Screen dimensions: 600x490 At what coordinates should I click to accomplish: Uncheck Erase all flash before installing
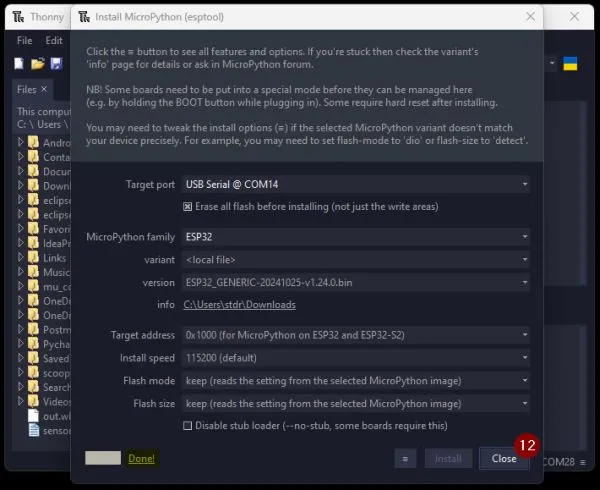(187, 207)
